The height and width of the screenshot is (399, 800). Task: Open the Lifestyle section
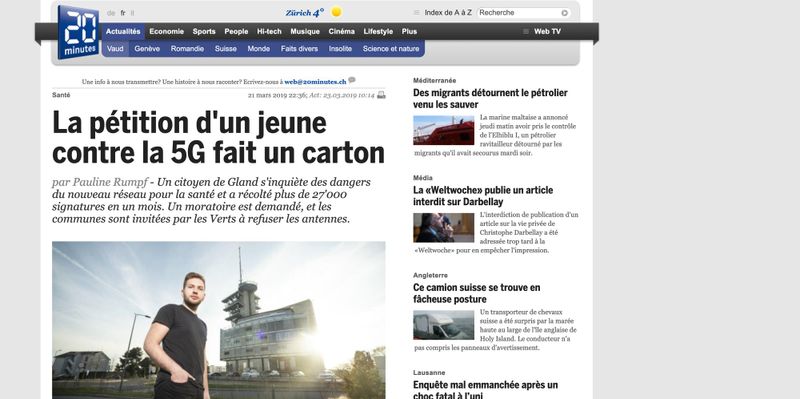(x=378, y=32)
